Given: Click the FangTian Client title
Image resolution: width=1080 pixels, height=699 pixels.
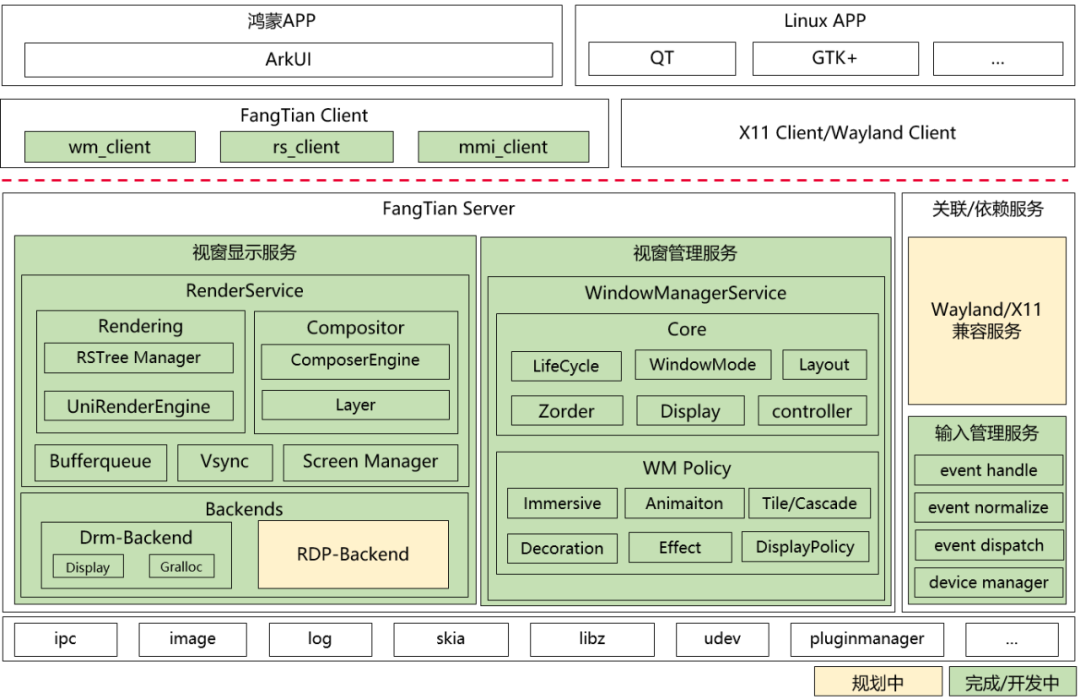Looking at the screenshot, I should (304, 115).
